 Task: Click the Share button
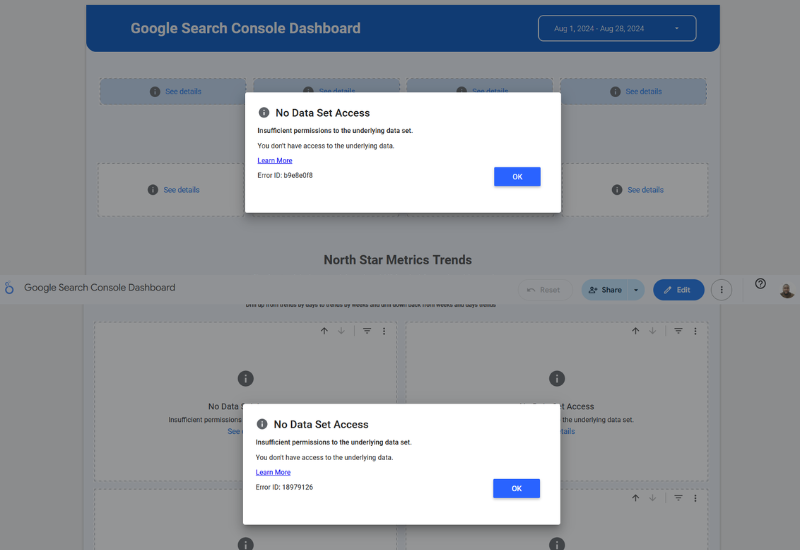[x=605, y=290]
